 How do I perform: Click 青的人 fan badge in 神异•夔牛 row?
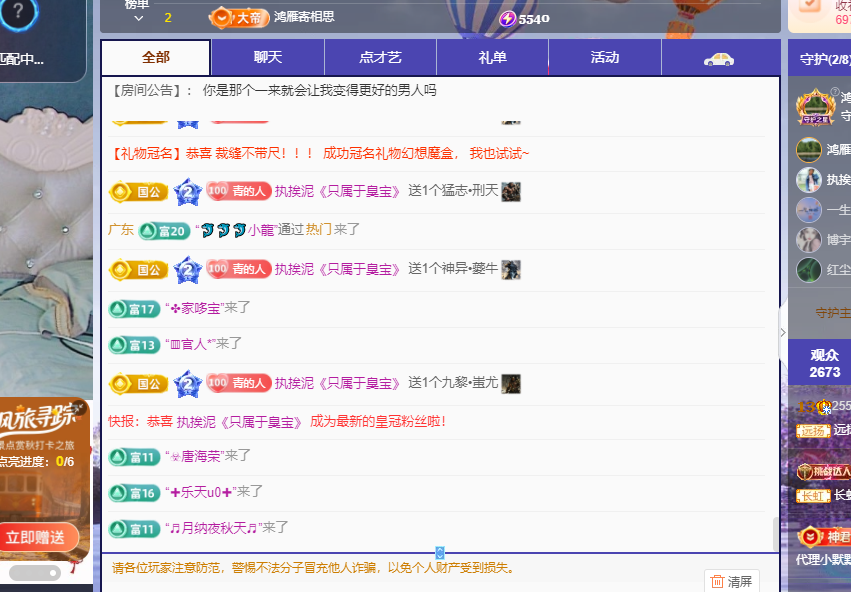point(239,269)
